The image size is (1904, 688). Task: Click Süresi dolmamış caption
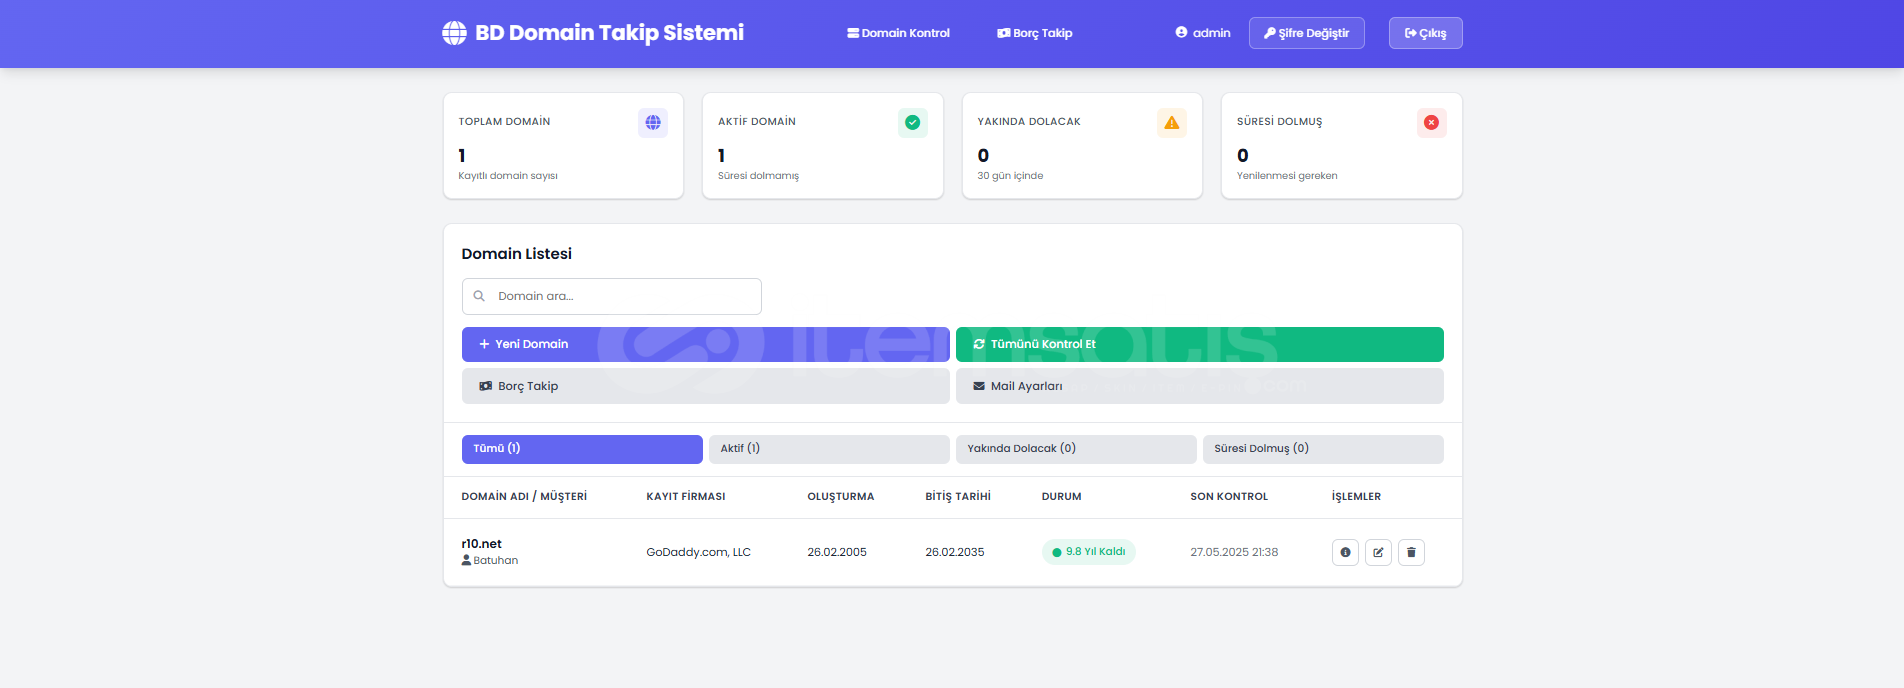point(758,176)
